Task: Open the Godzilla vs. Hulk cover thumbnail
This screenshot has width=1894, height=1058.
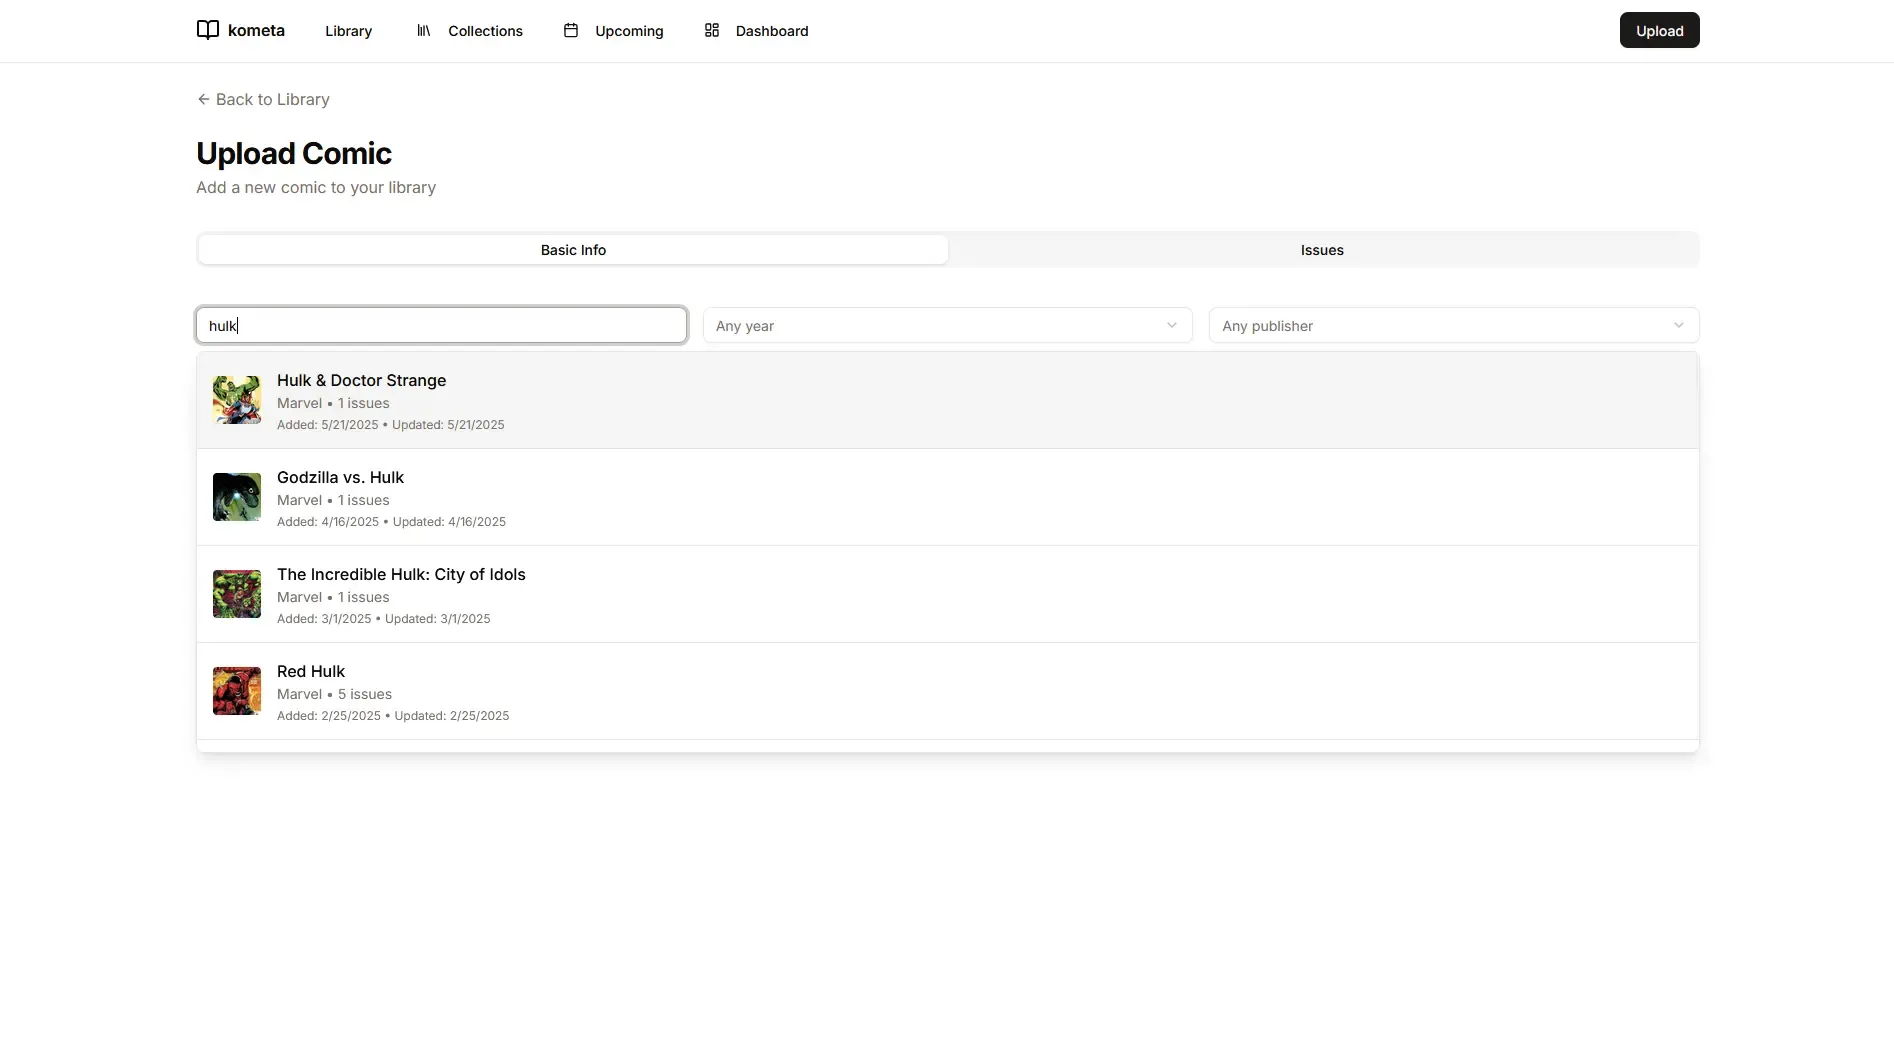Action: 237,497
